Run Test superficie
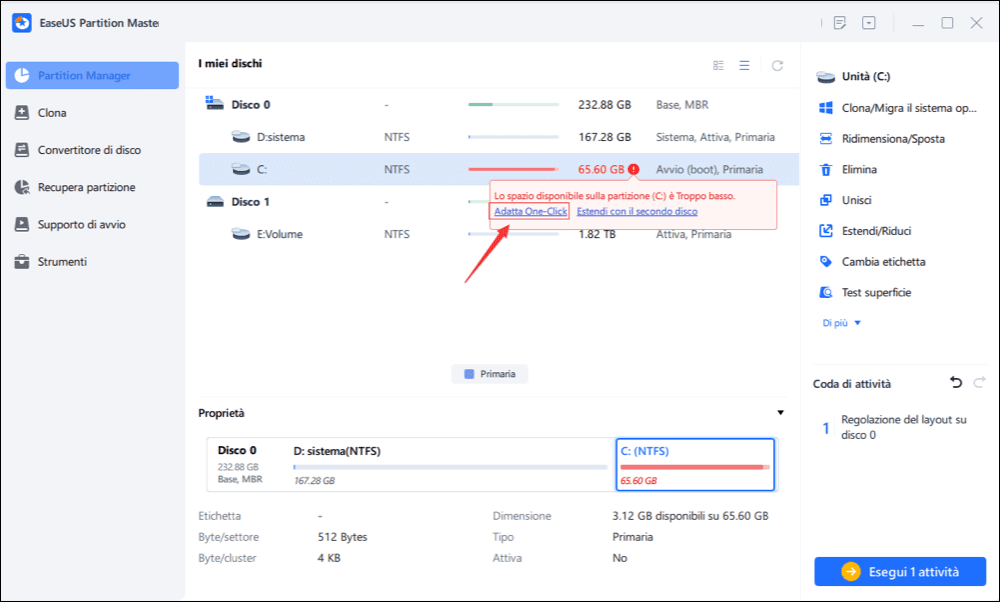 click(865, 292)
